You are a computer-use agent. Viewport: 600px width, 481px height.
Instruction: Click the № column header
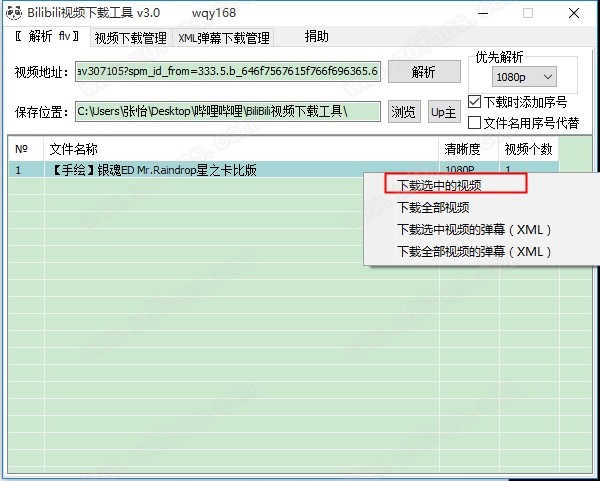tap(26, 149)
